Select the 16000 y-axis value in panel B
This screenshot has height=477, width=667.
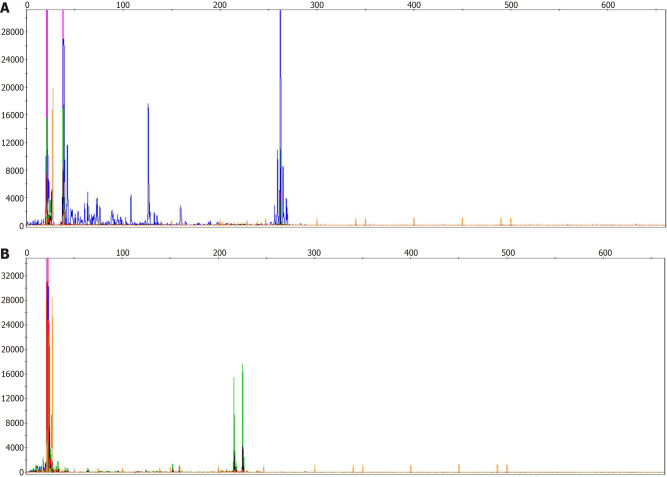[12, 374]
